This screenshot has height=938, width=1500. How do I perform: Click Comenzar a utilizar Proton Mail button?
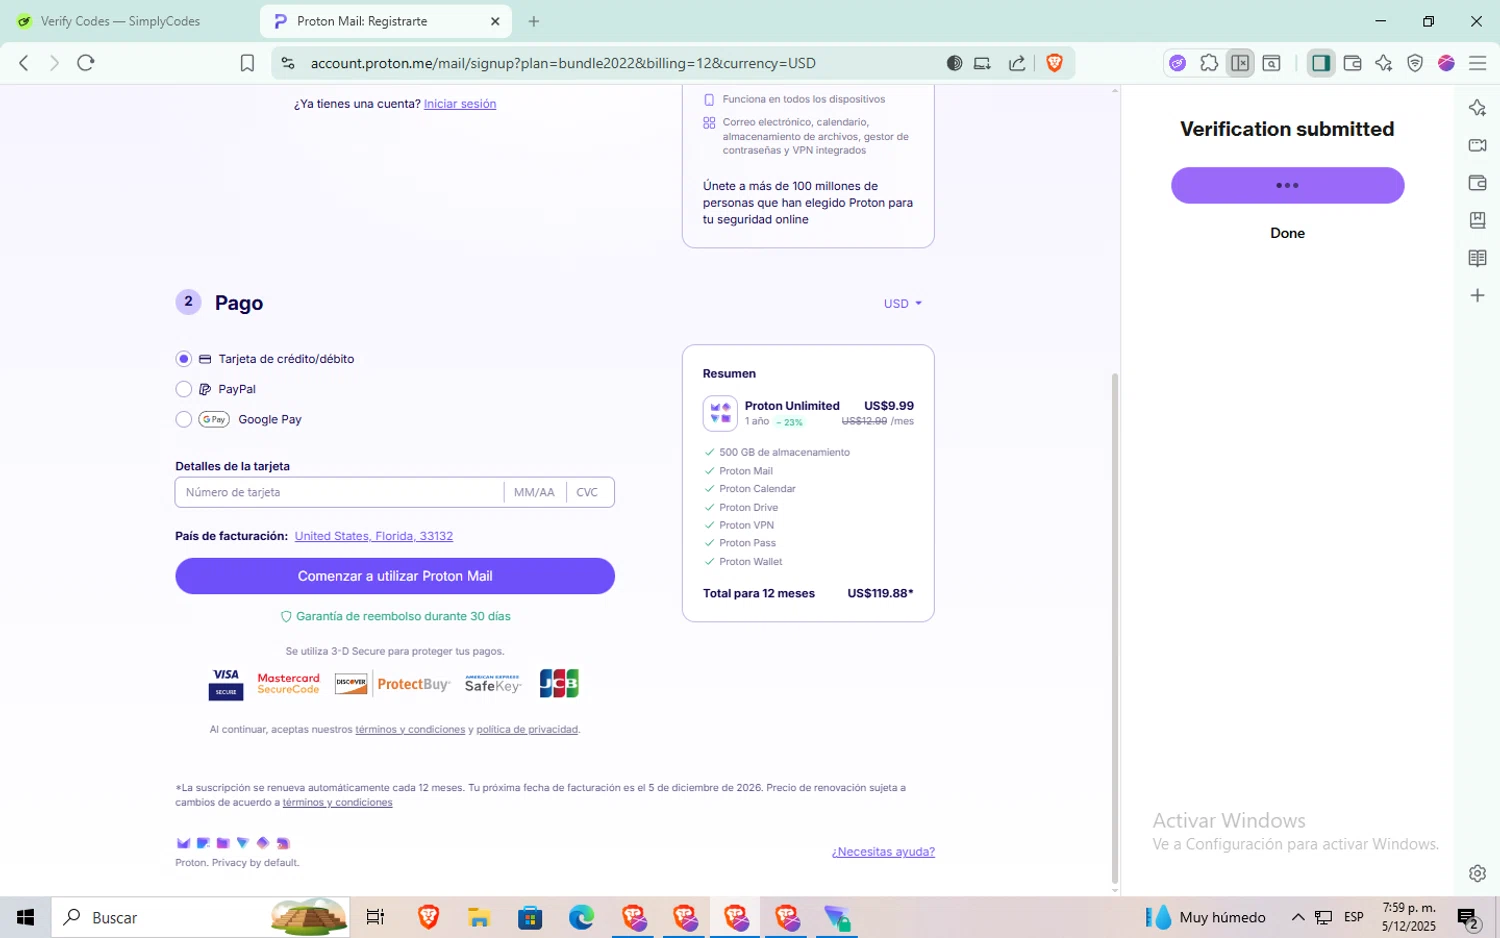[394, 576]
